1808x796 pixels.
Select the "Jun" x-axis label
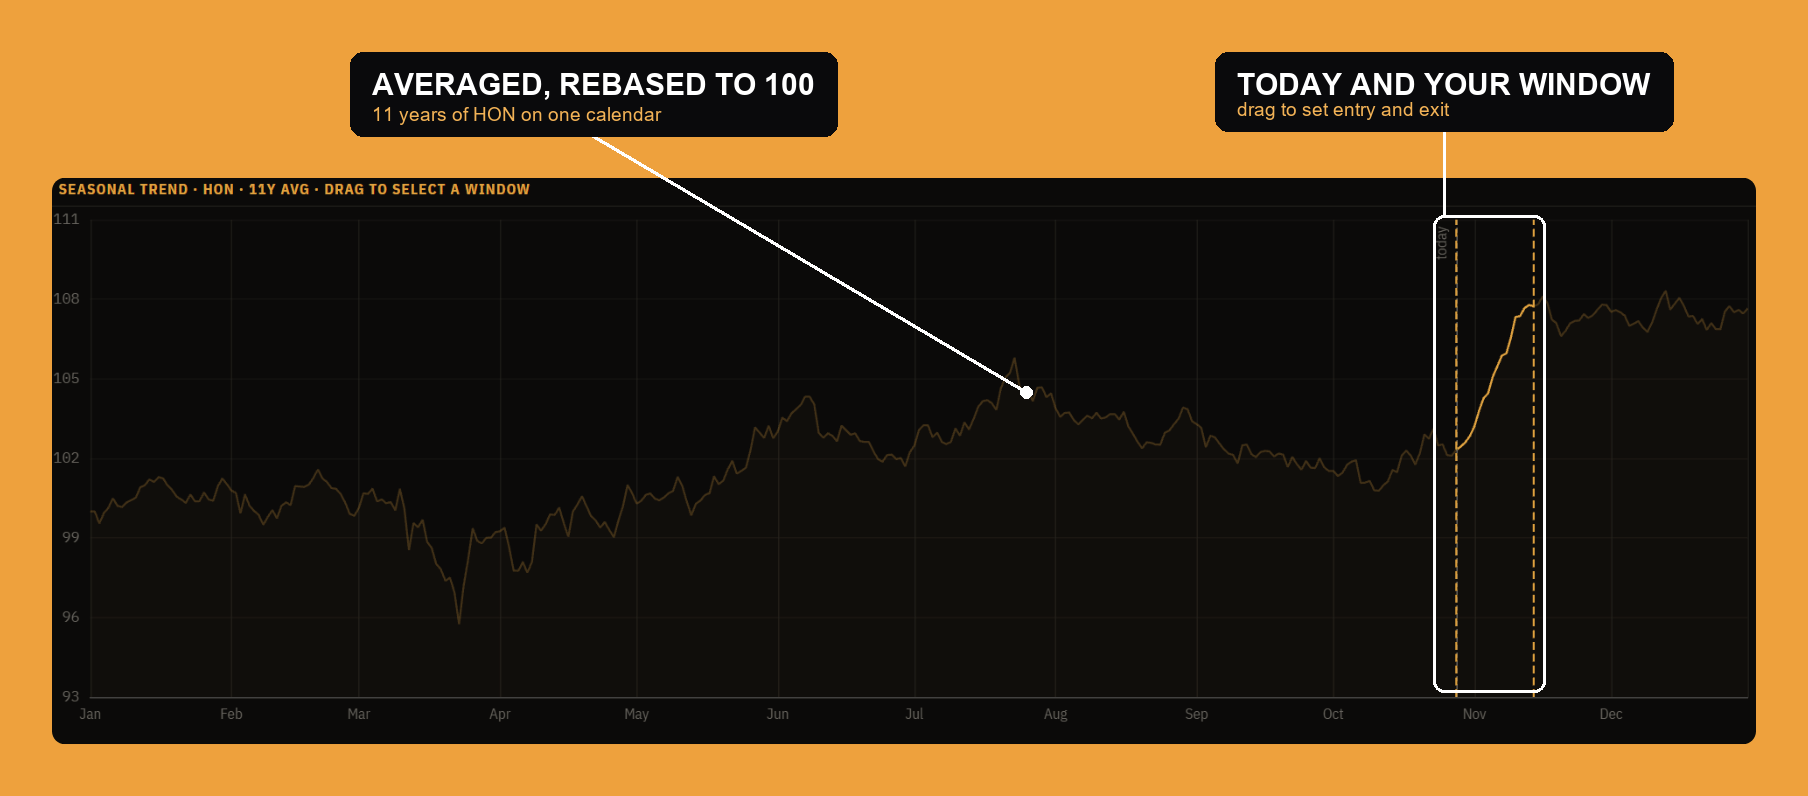click(x=778, y=714)
